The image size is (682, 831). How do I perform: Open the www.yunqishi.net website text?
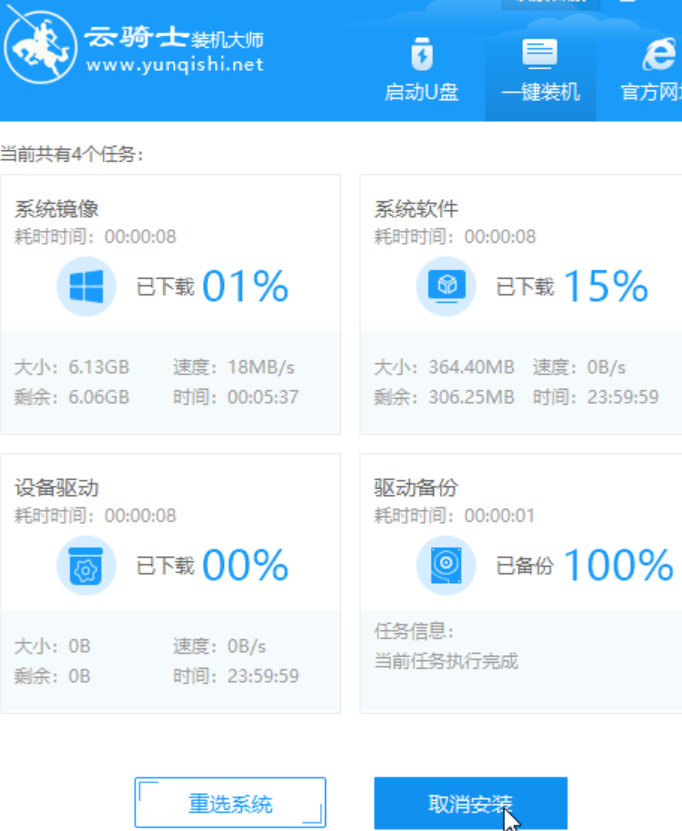click(x=175, y=65)
